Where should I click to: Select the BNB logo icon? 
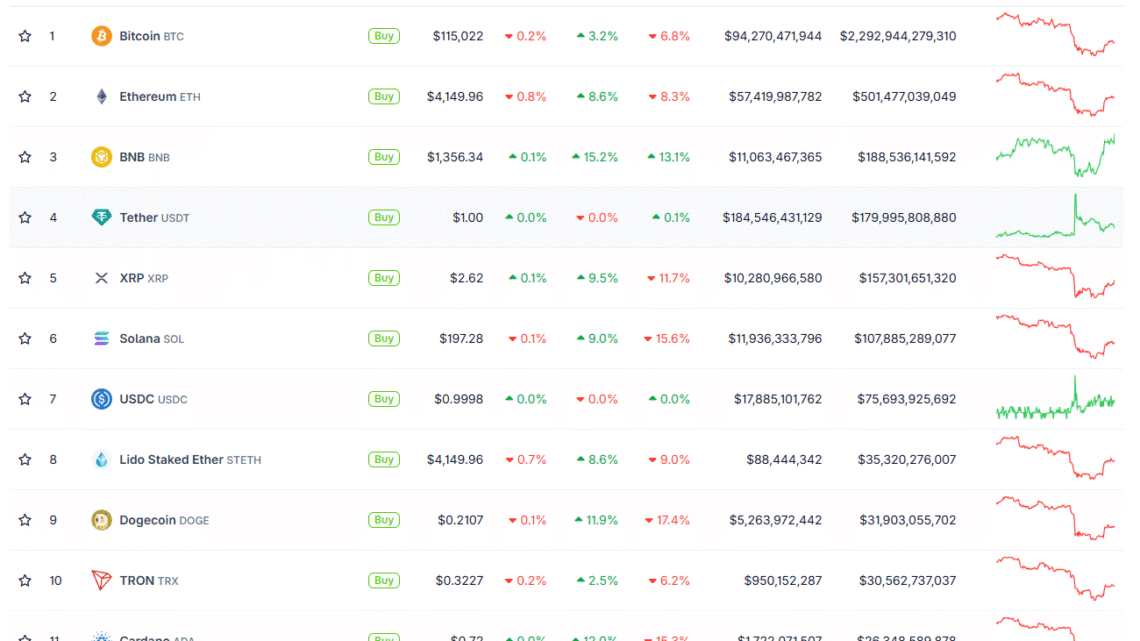(x=99, y=157)
